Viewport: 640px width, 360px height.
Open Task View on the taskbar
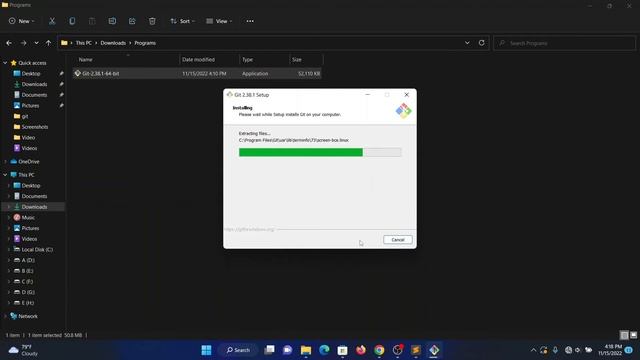tap(269, 350)
